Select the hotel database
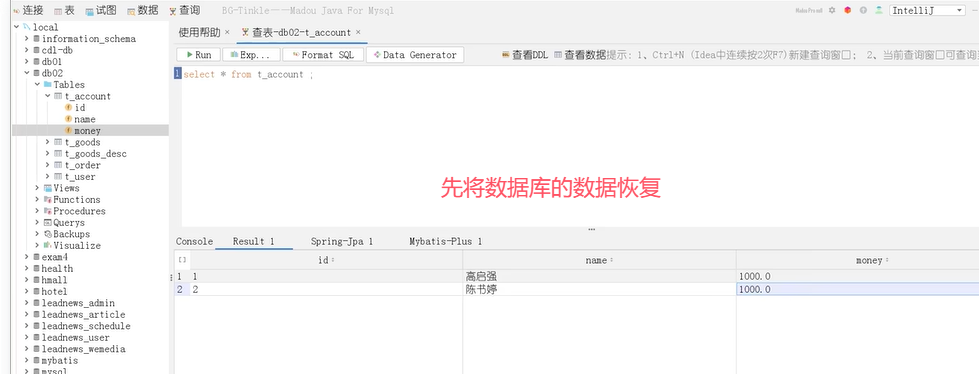The height and width of the screenshot is (374, 979). [x=54, y=292]
